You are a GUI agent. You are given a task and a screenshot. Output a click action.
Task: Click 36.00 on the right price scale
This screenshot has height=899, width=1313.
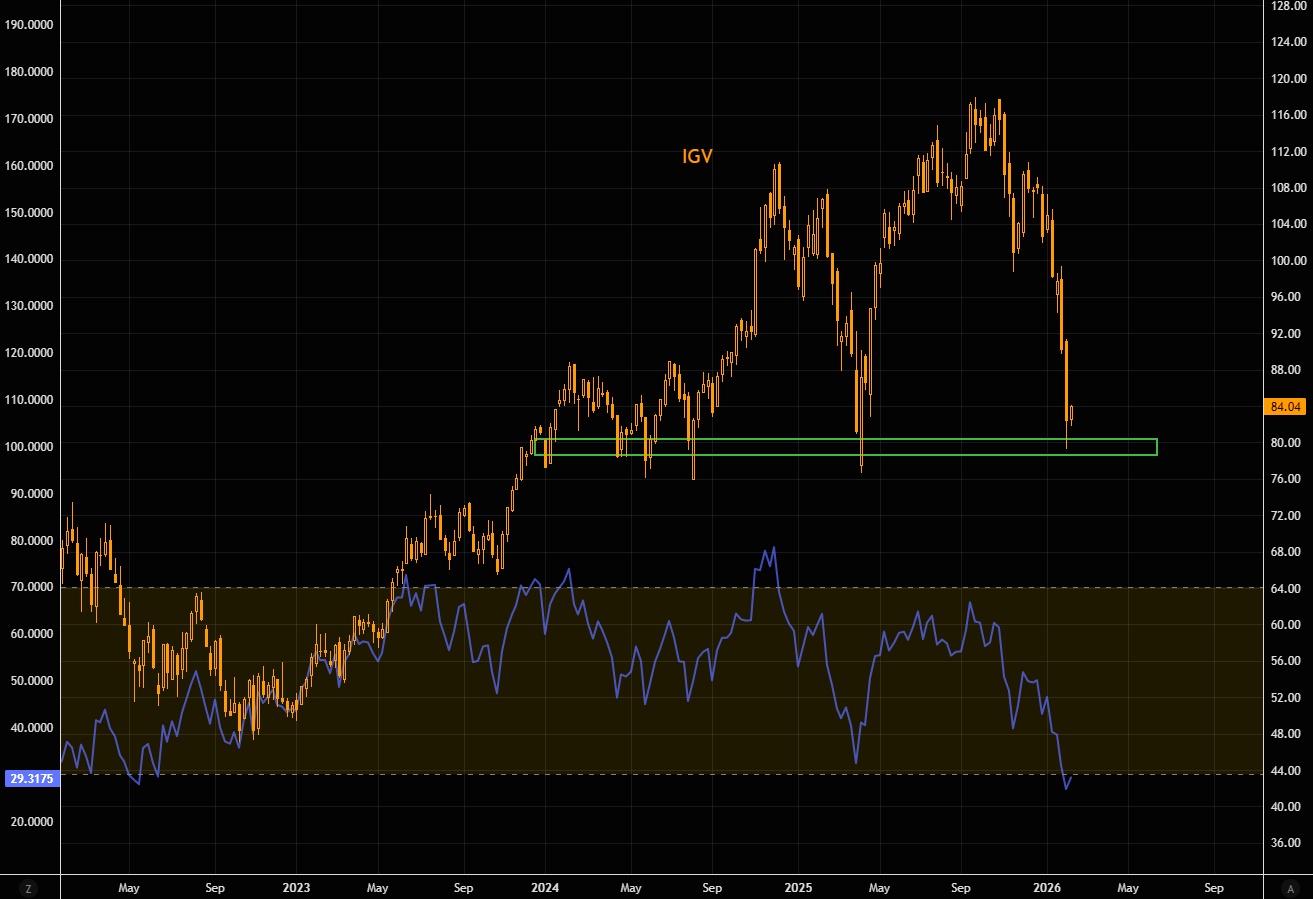(x=1285, y=843)
